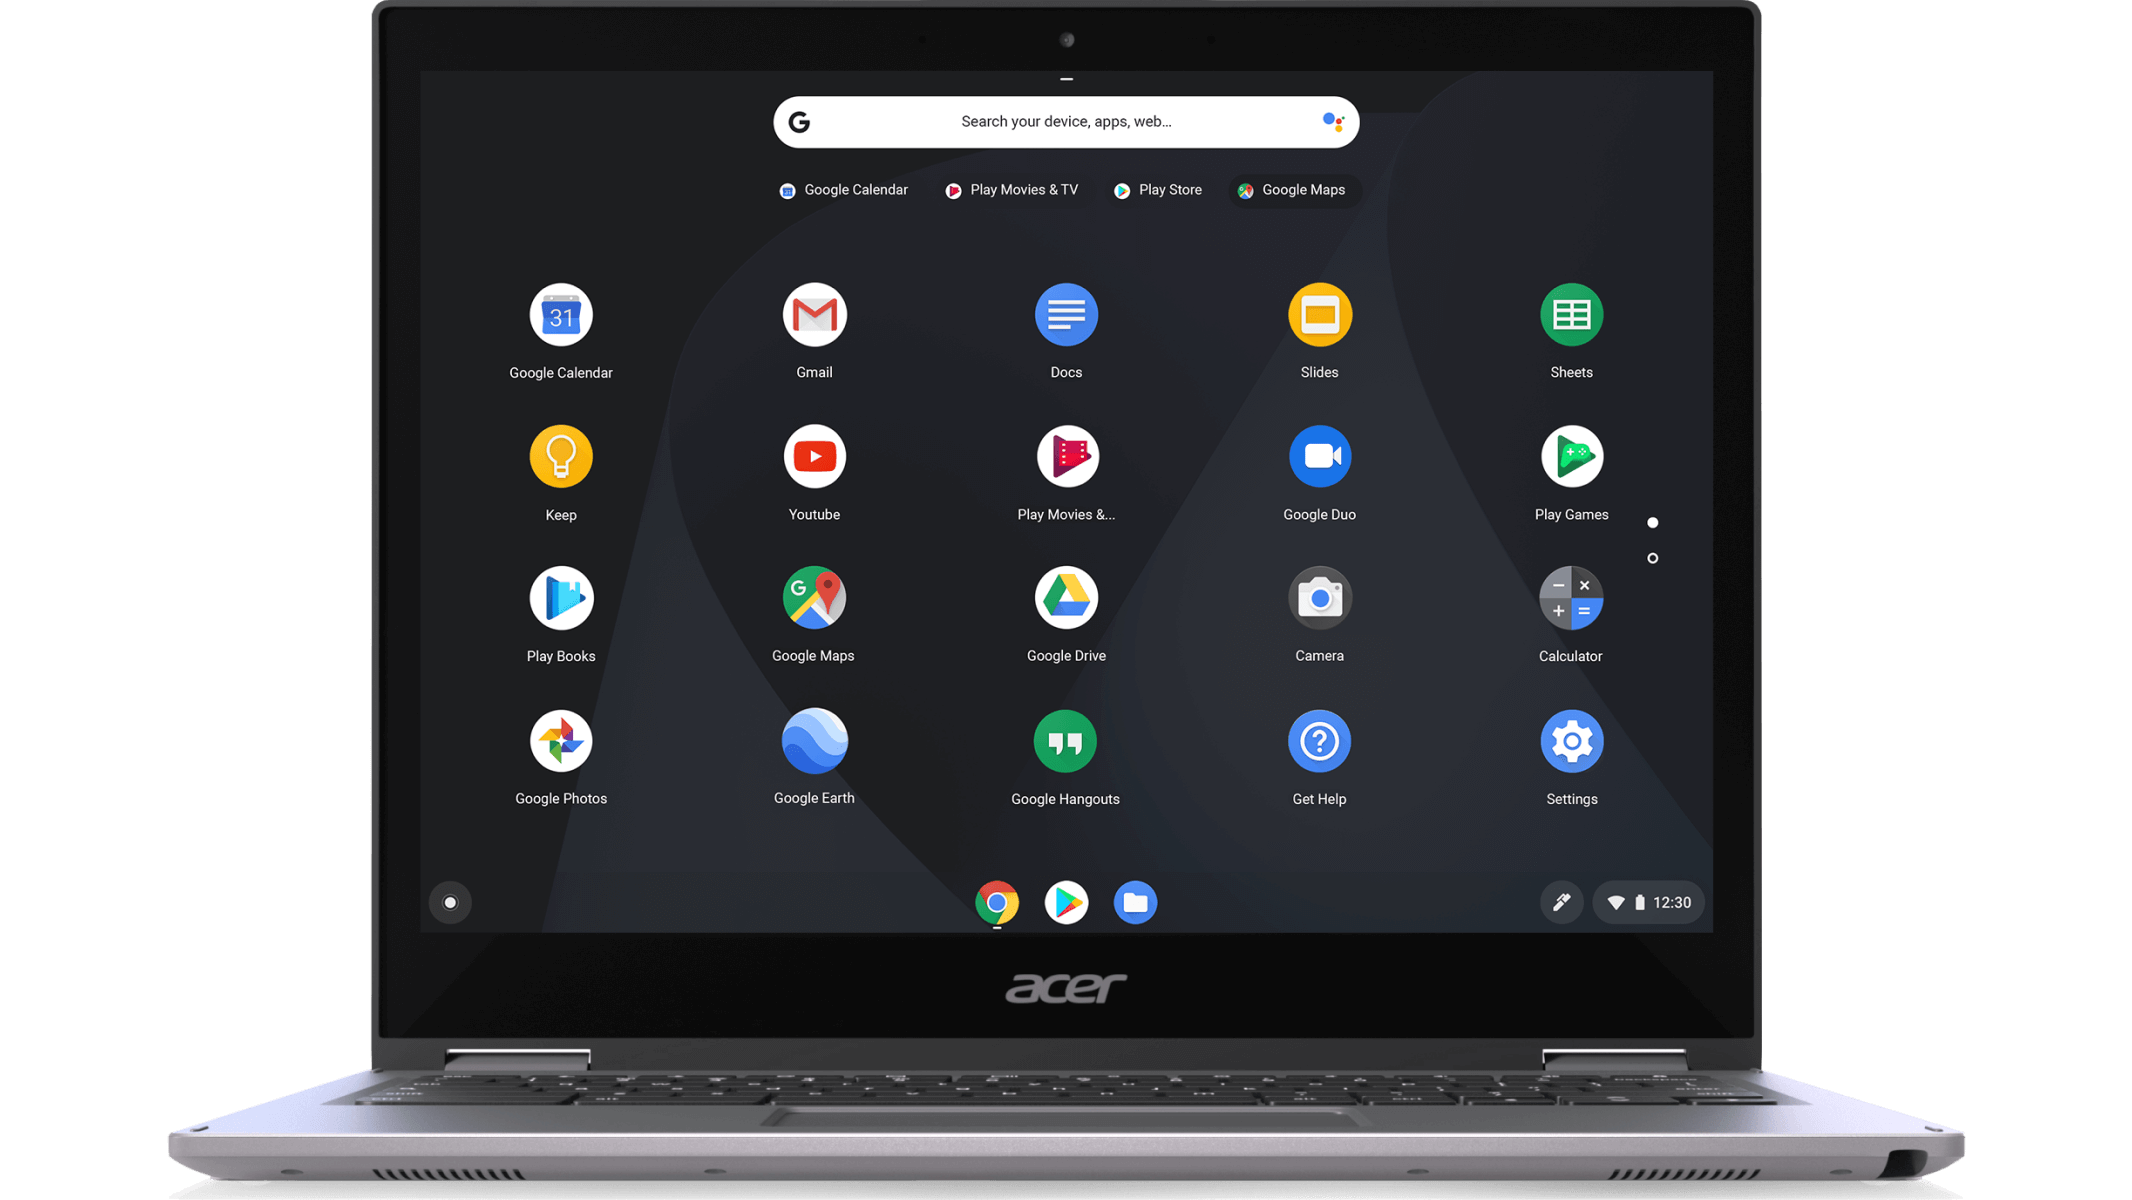Select Google Sheets app
This screenshot has width=2132, height=1200.
pos(1571,315)
